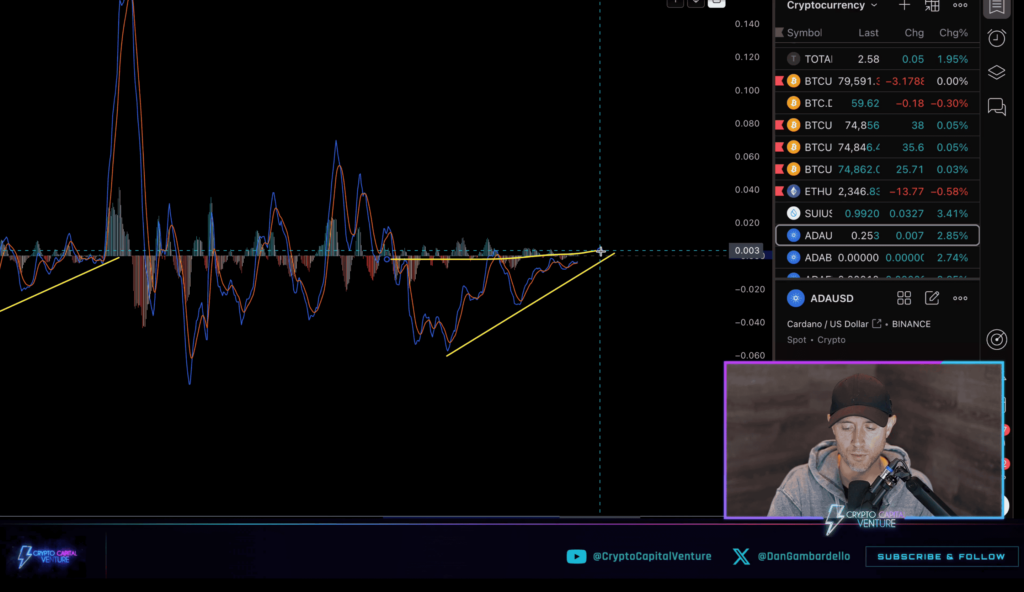Click the 2.85% change on ADAU row
The image size is (1024, 592).
coord(952,235)
